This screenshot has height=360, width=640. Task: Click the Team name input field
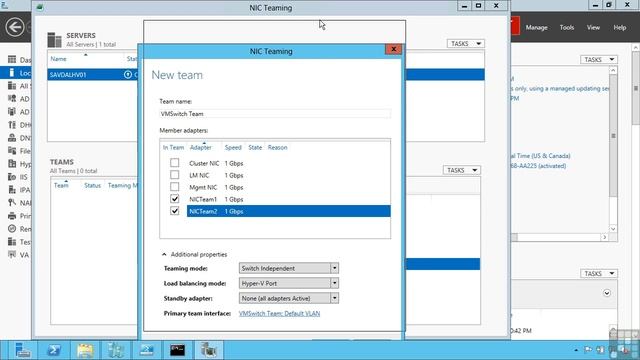pyautogui.click(x=275, y=113)
